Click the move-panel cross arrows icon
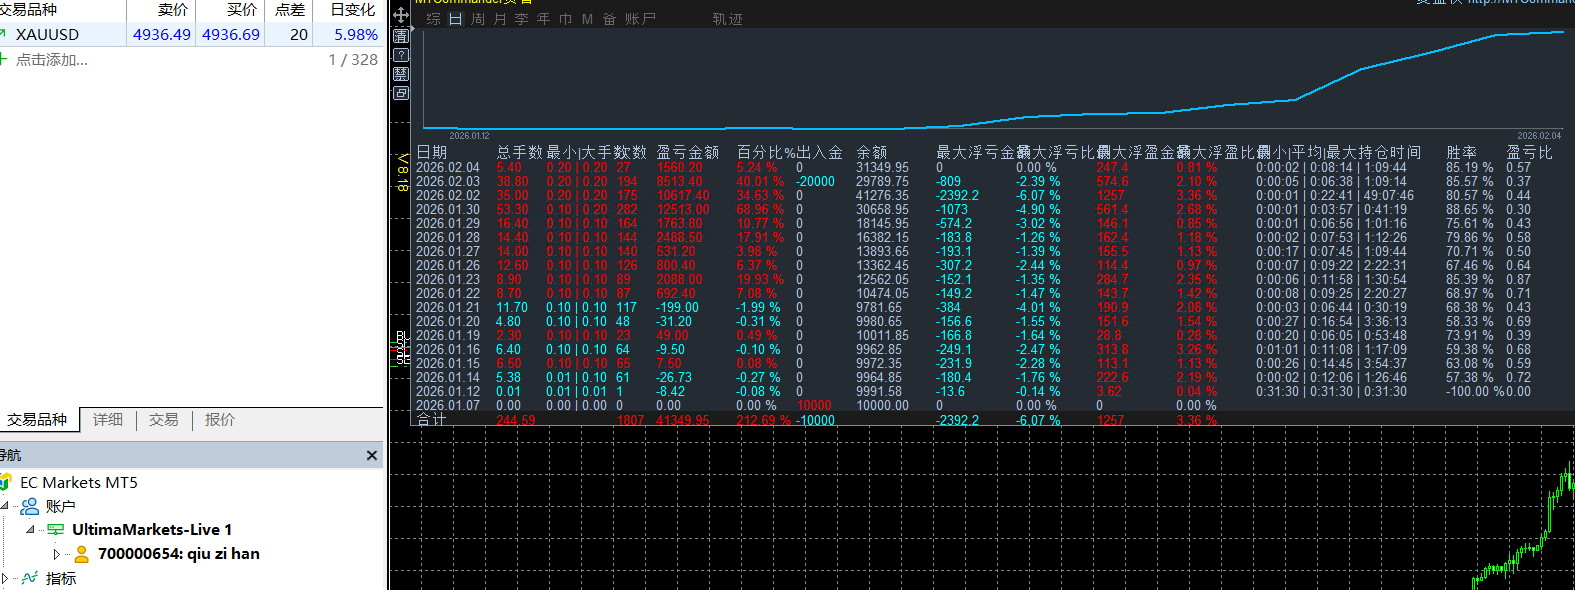 (x=401, y=15)
